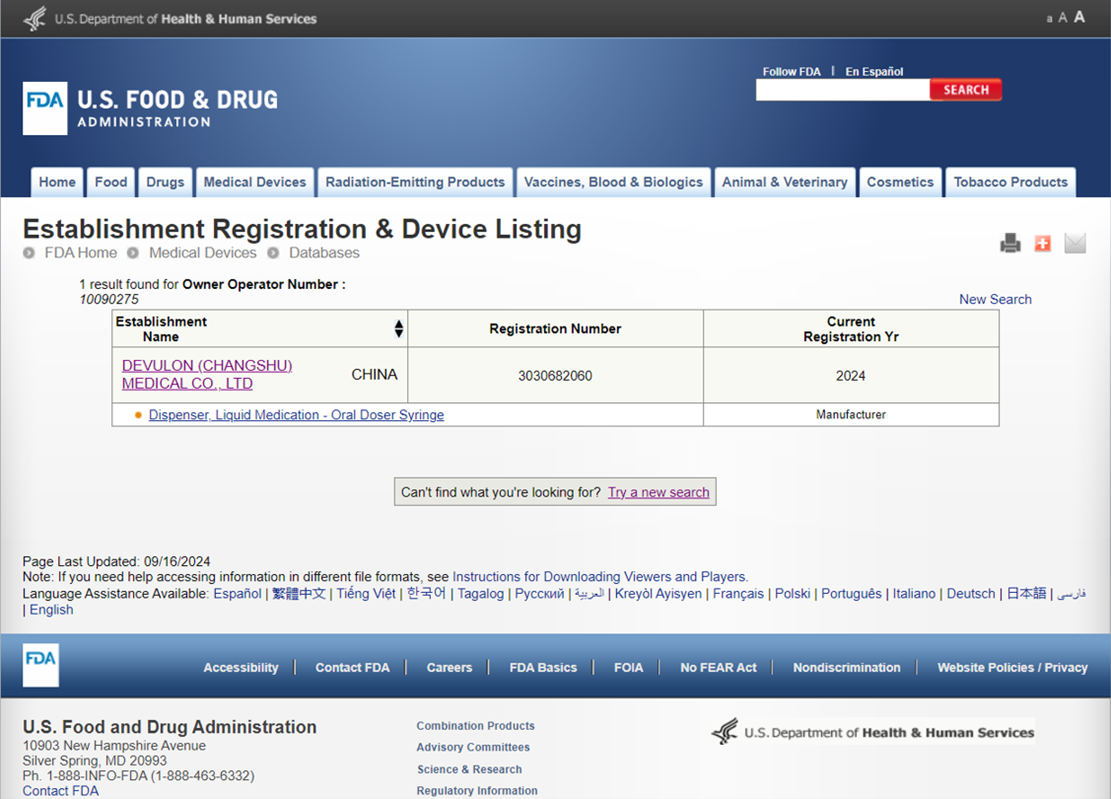This screenshot has width=1111, height=799.
Task: Open Science & Research link
Action: click(469, 769)
